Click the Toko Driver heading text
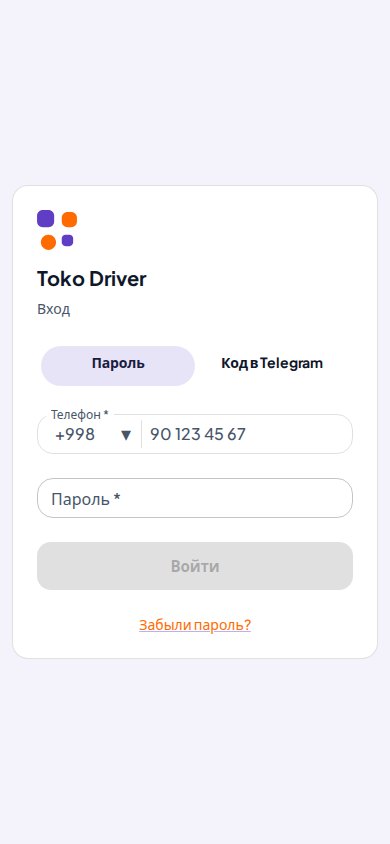Image resolution: width=390 pixels, height=844 pixels. (91, 279)
